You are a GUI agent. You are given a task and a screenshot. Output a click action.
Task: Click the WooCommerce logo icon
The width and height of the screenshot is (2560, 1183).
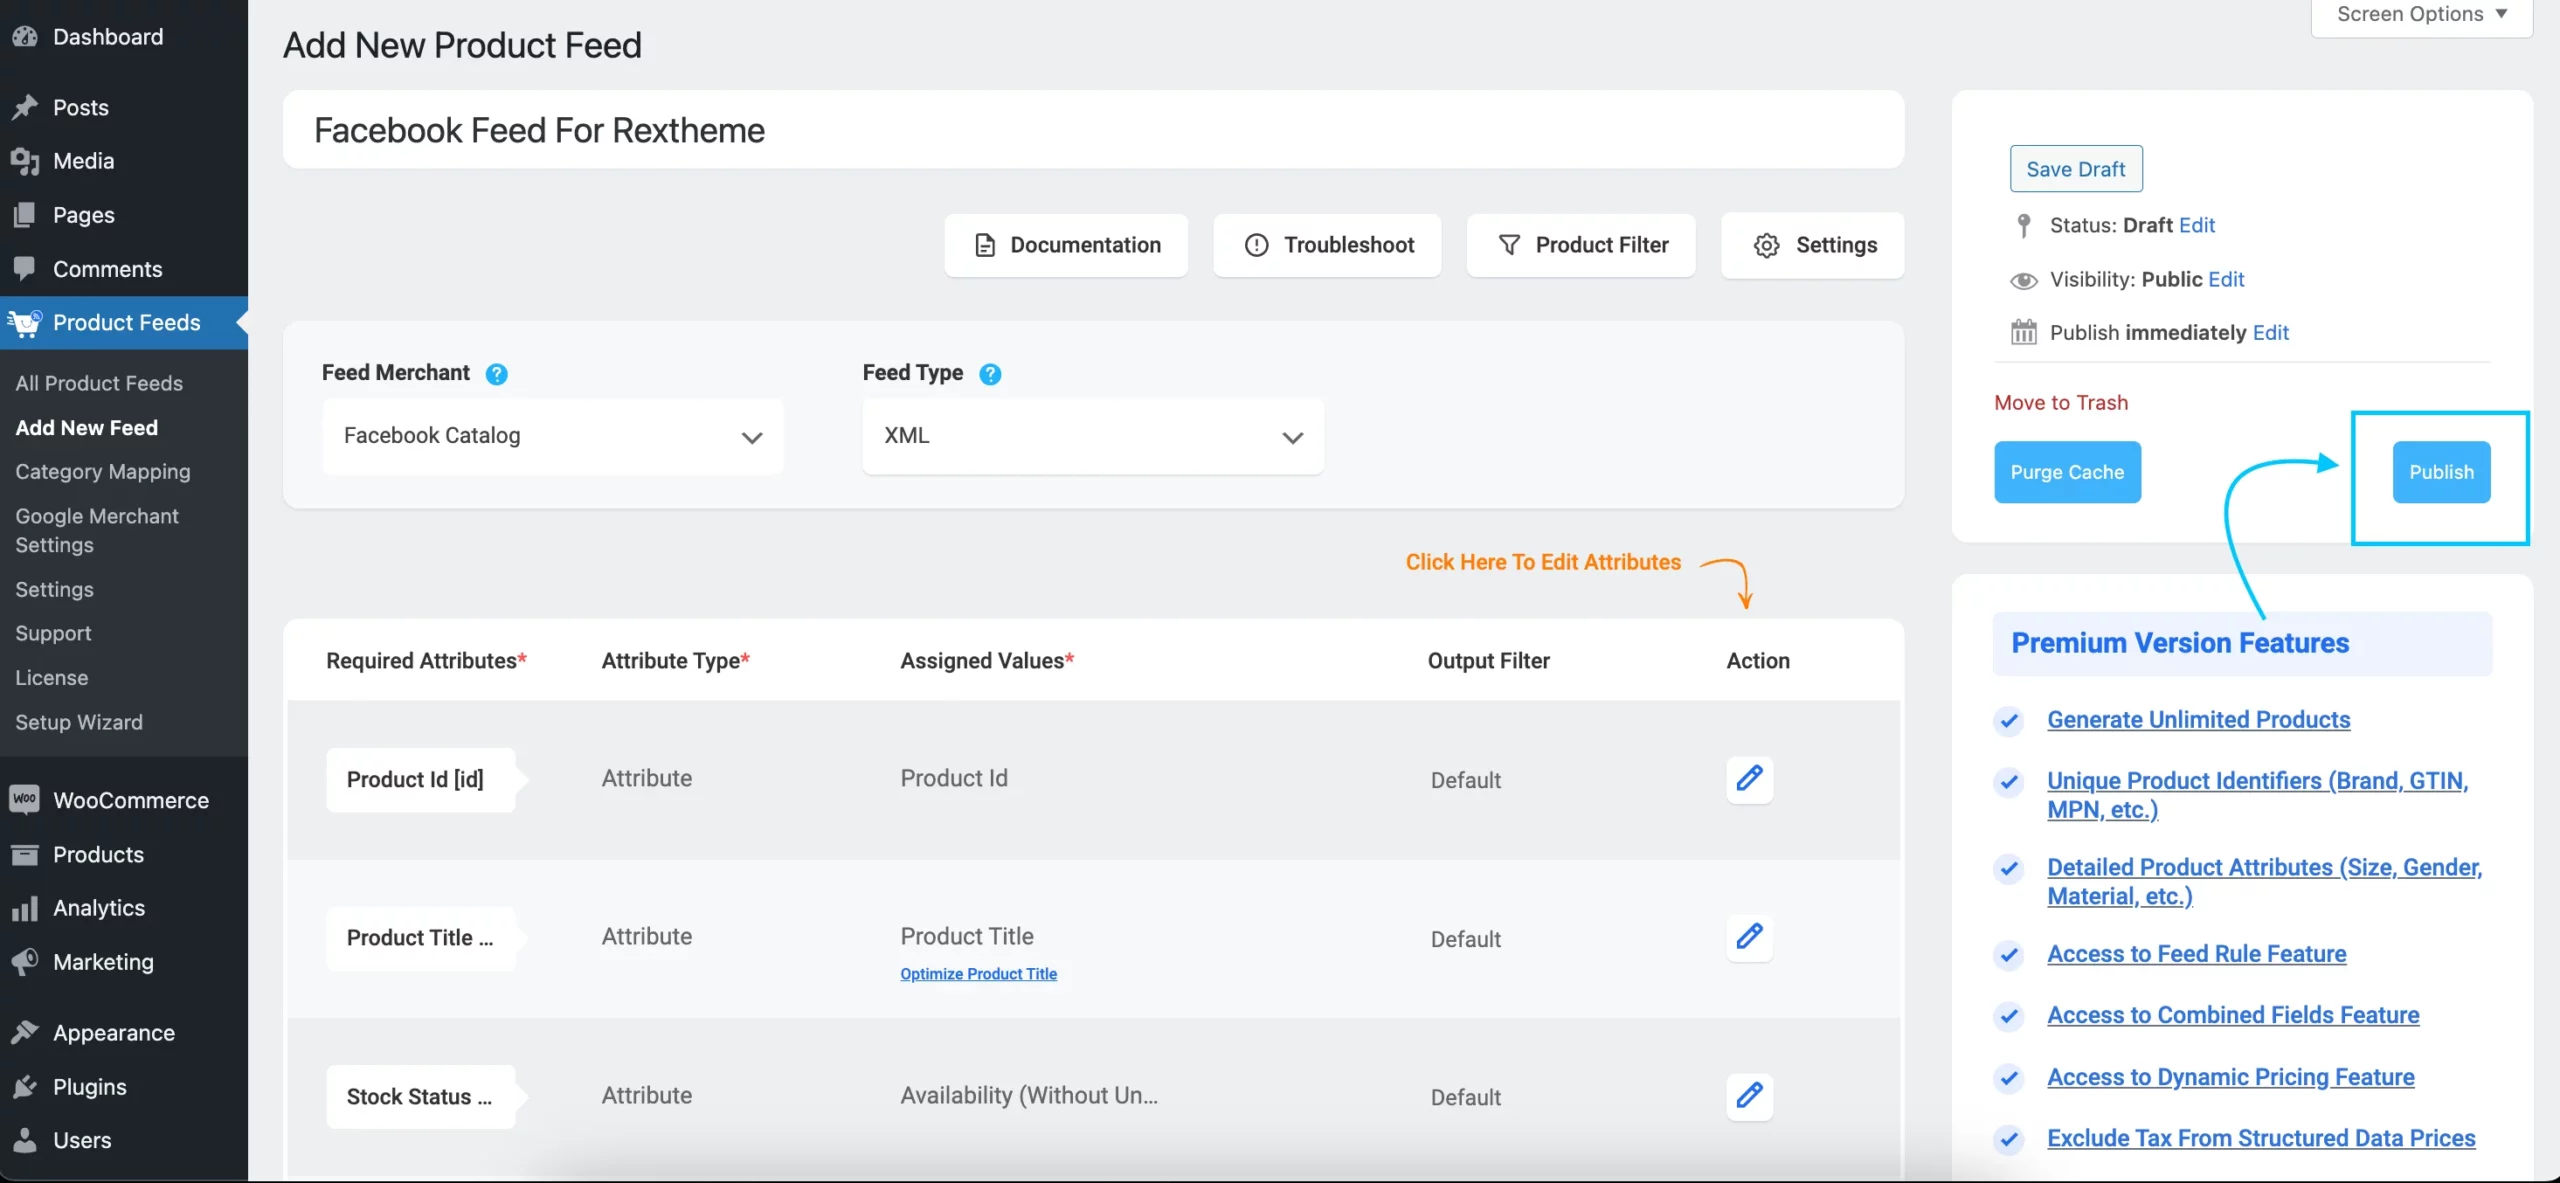tap(25, 799)
